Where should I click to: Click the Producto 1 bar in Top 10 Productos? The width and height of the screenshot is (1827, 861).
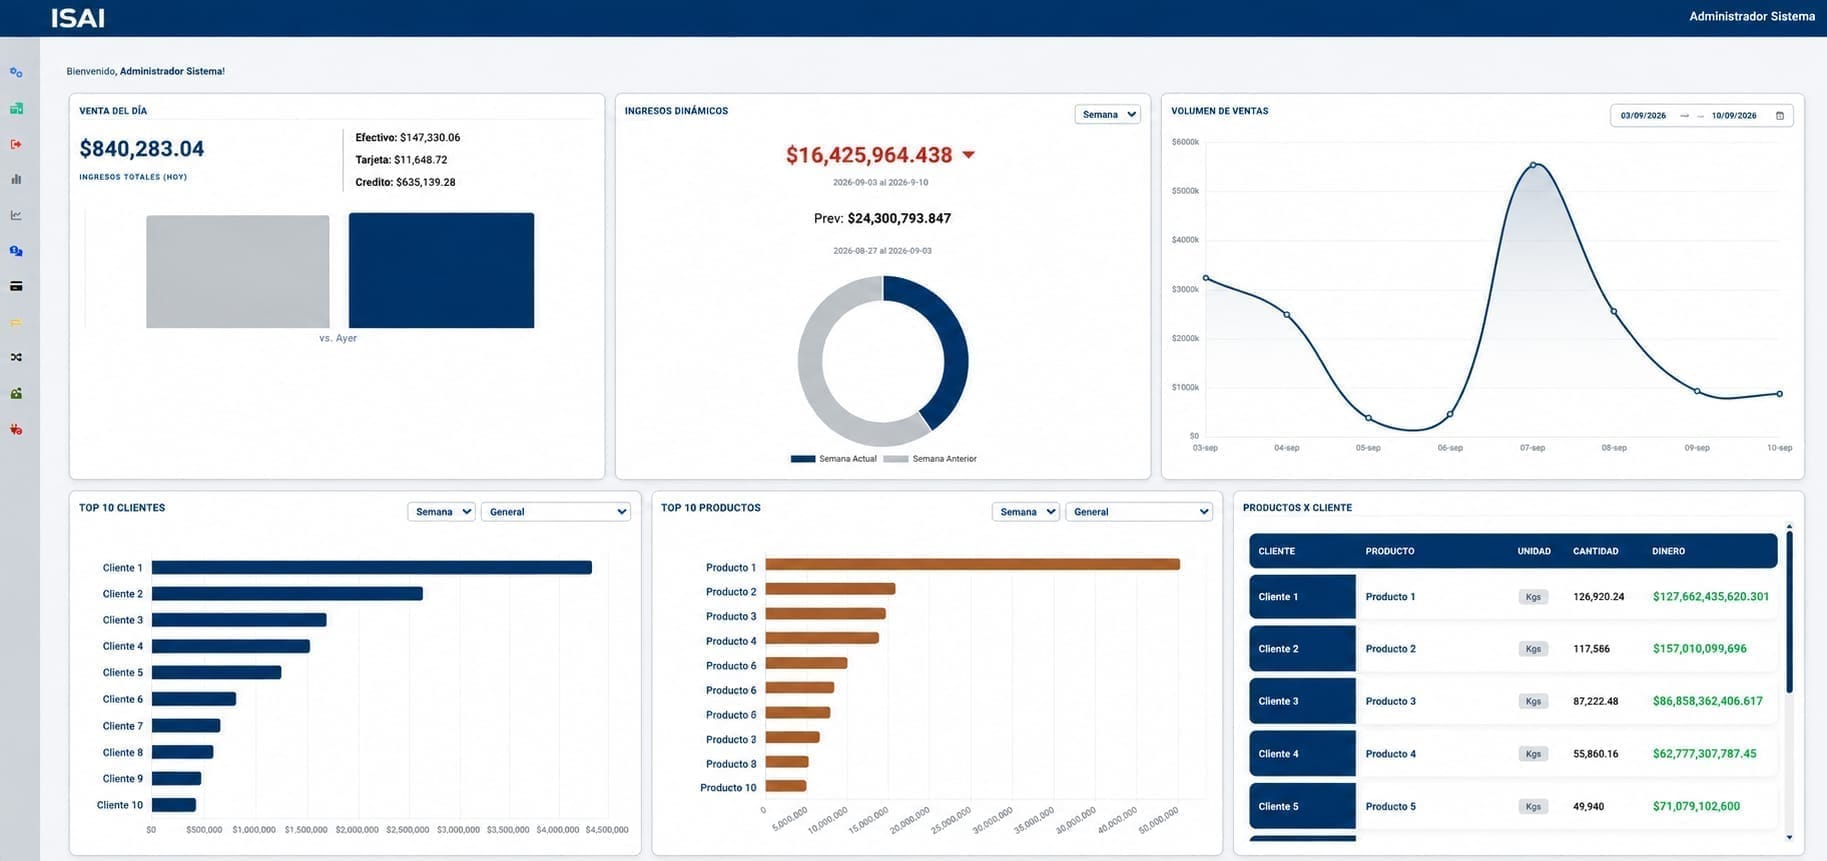973,565
